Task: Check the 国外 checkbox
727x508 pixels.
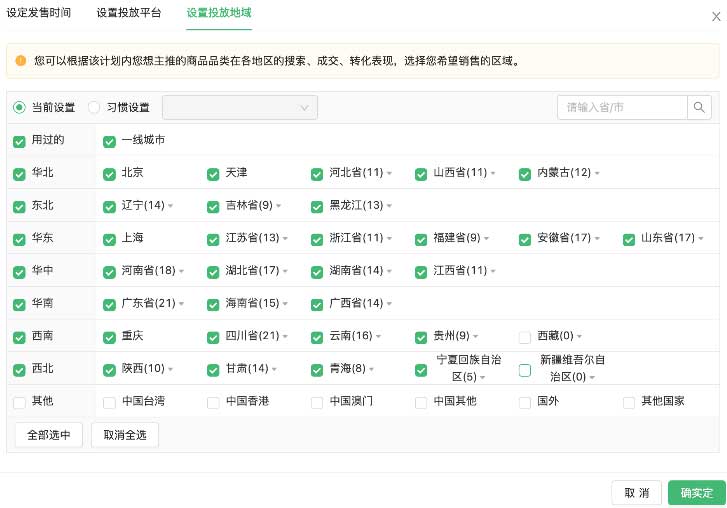Action: tap(525, 403)
